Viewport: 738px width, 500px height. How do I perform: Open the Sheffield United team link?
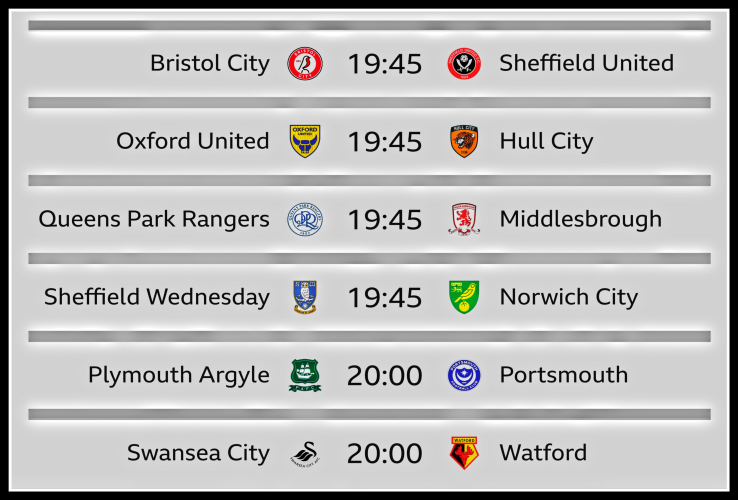pyautogui.click(x=586, y=63)
